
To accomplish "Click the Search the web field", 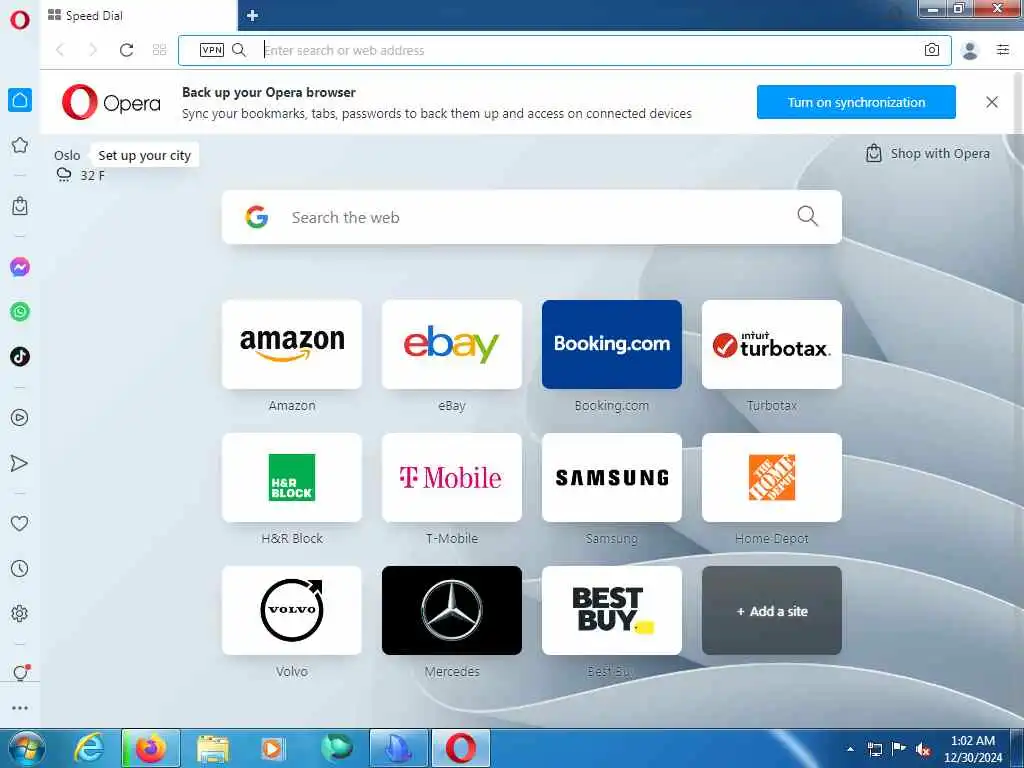I will pos(532,217).
